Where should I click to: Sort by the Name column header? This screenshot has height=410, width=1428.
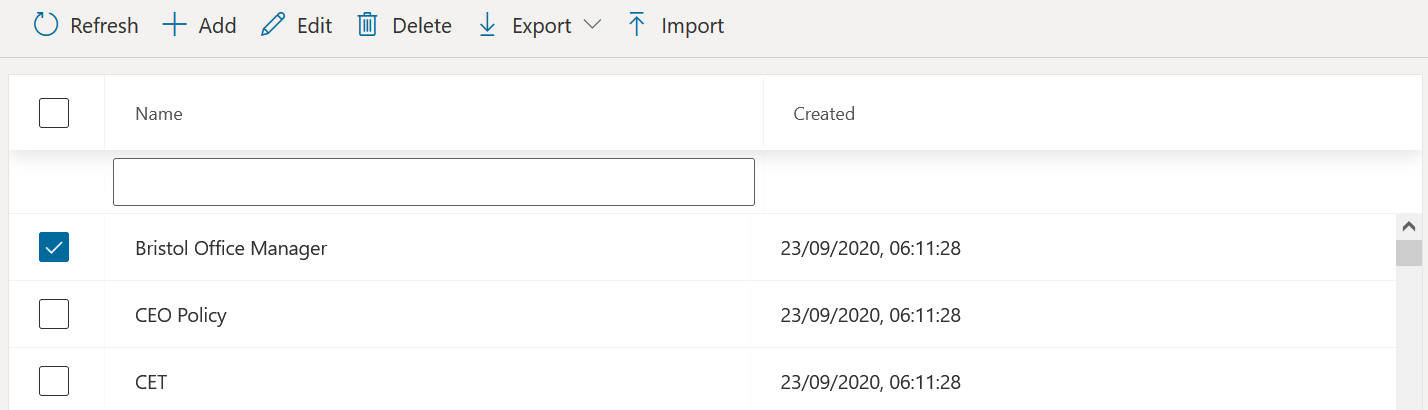[x=159, y=114]
